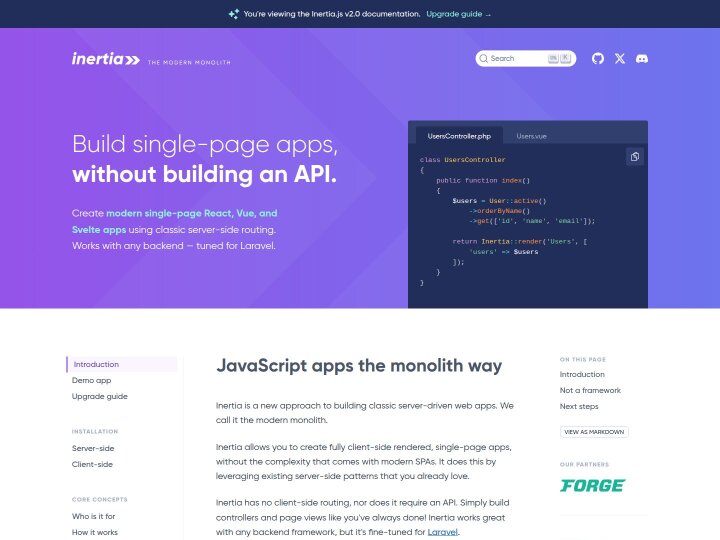The width and height of the screenshot is (720, 540).
Task: Open Upgrade guide in the sidebar
Action: (x=100, y=396)
